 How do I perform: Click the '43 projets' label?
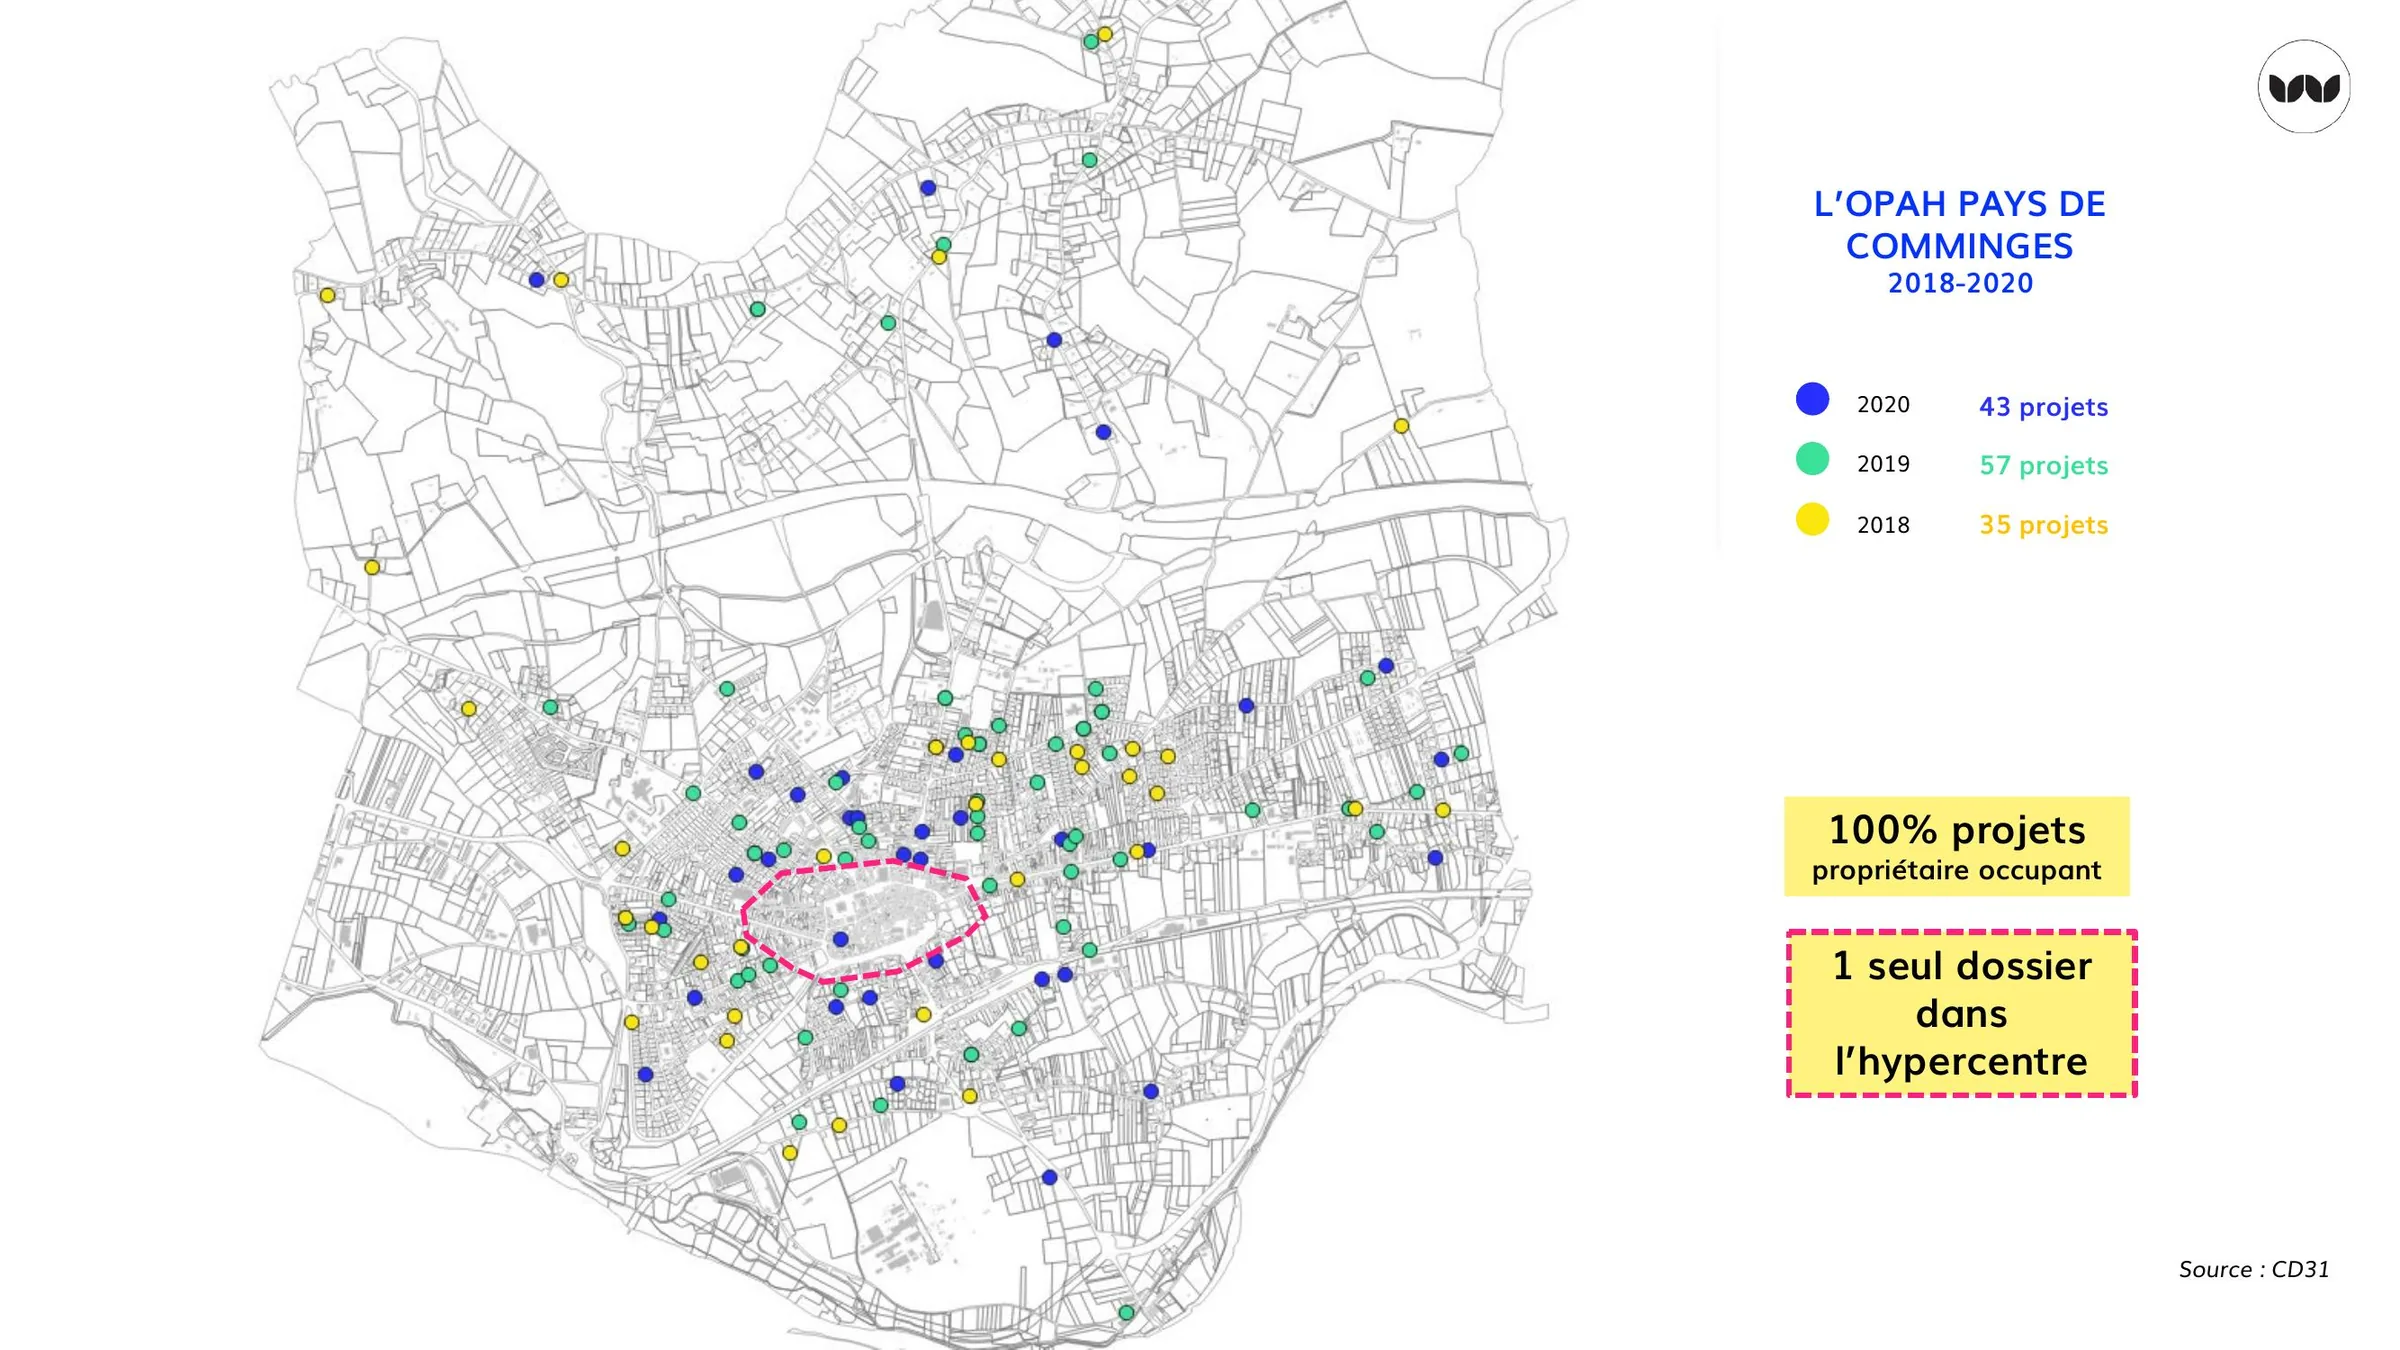click(x=2043, y=406)
